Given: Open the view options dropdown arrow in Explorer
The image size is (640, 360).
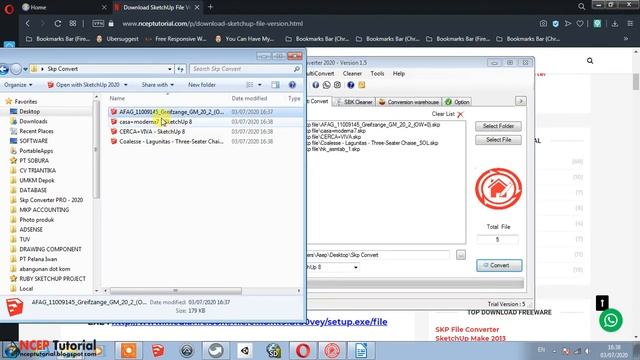Looking at the screenshot, I should (260, 85).
